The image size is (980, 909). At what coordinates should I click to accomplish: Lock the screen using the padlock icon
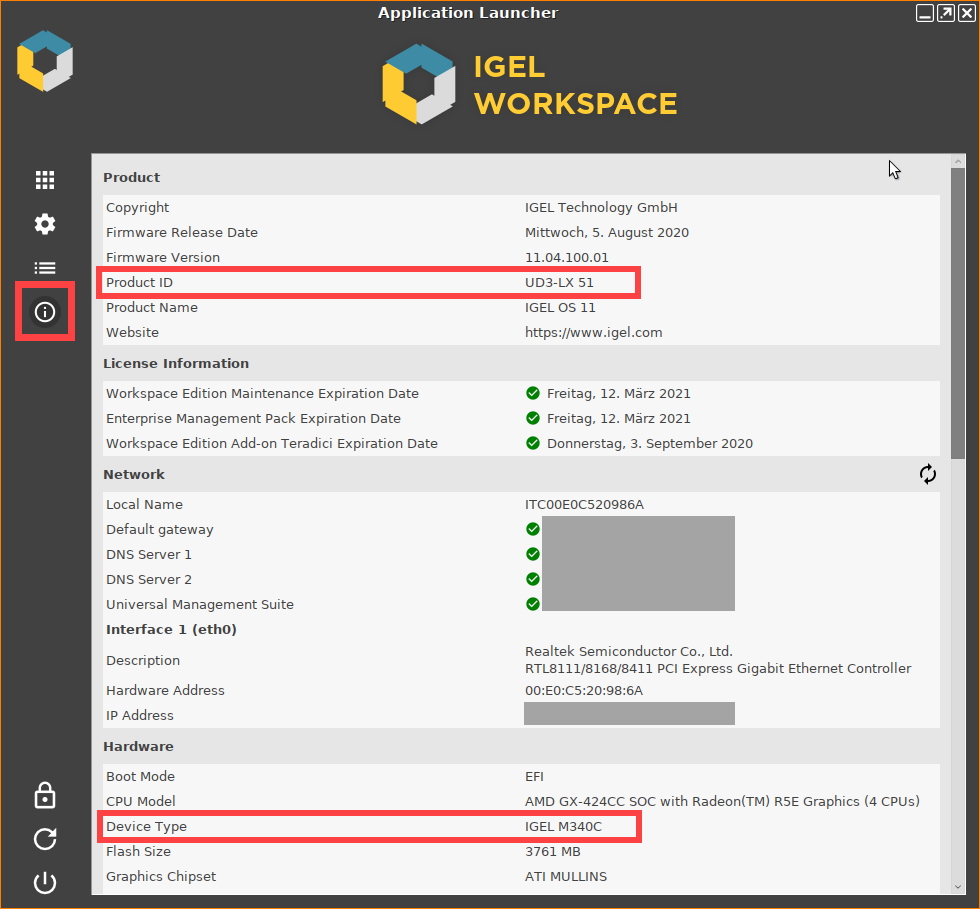pyautogui.click(x=44, y=795)
